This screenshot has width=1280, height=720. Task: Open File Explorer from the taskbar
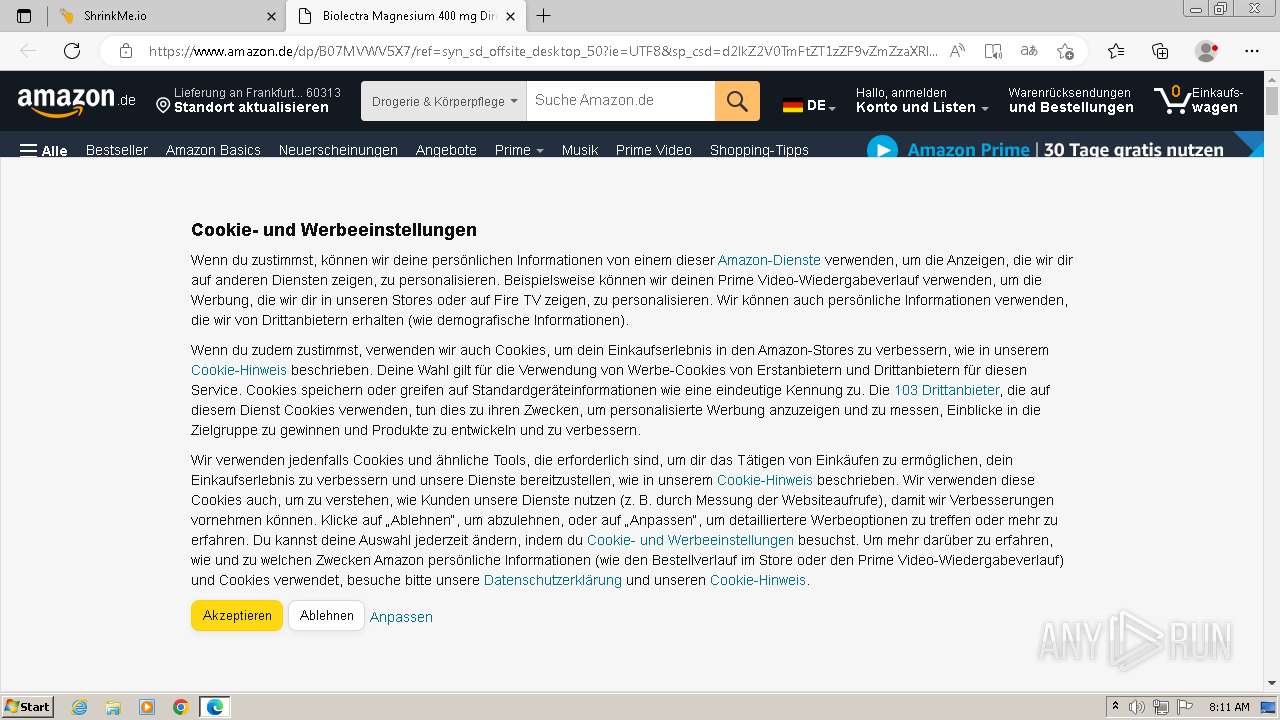[113, 707]
